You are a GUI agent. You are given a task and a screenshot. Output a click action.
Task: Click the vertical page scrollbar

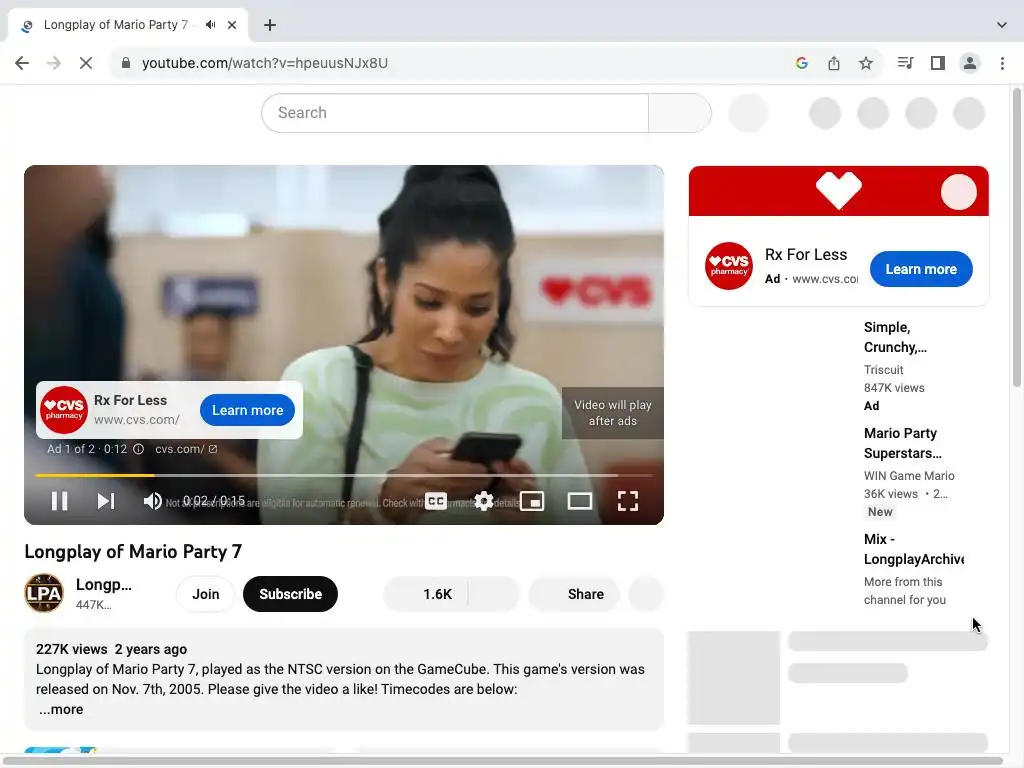(1017, 239)
